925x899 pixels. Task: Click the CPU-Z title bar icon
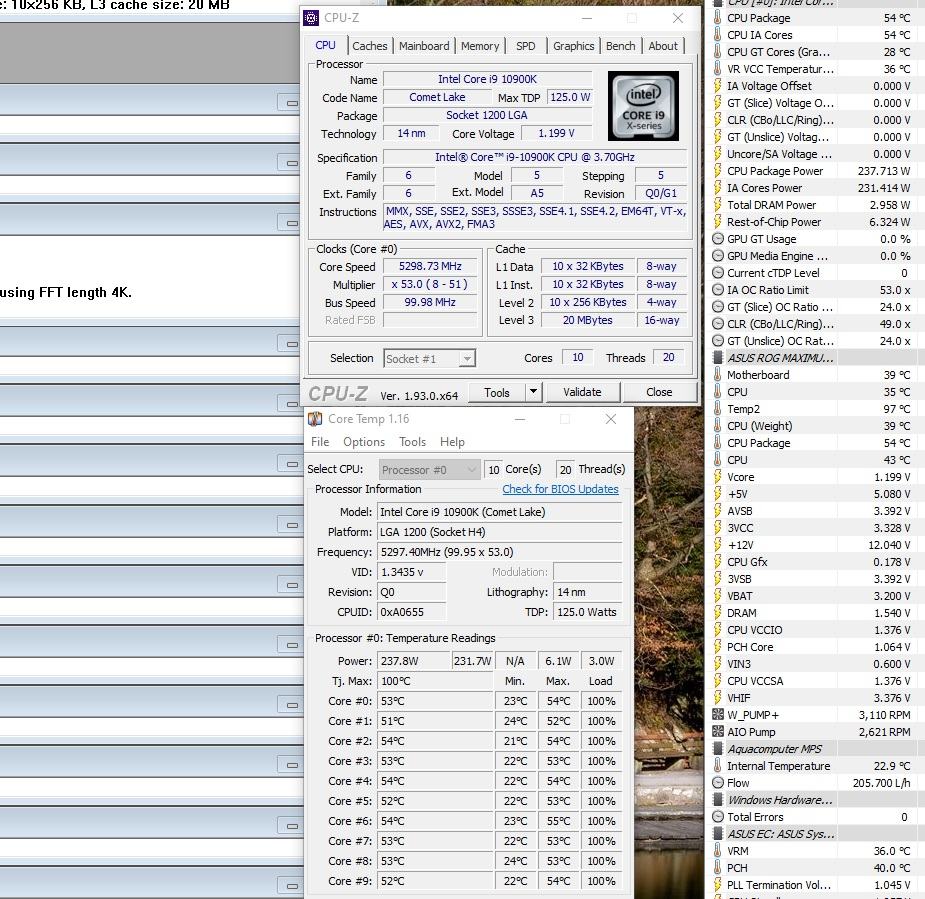coord(311,18)
